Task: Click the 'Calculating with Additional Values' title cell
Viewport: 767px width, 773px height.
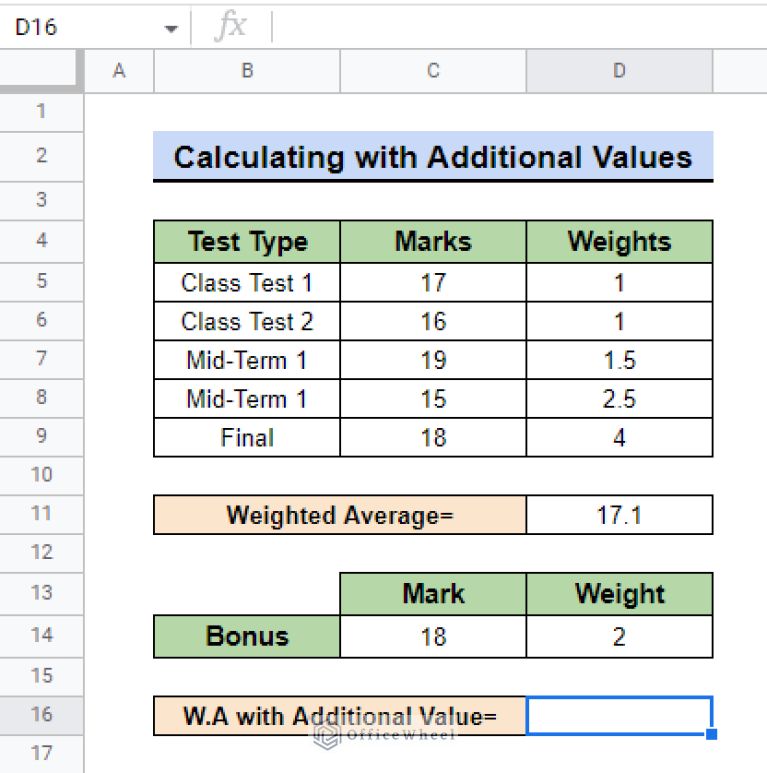Action: (x=433, y=157)
